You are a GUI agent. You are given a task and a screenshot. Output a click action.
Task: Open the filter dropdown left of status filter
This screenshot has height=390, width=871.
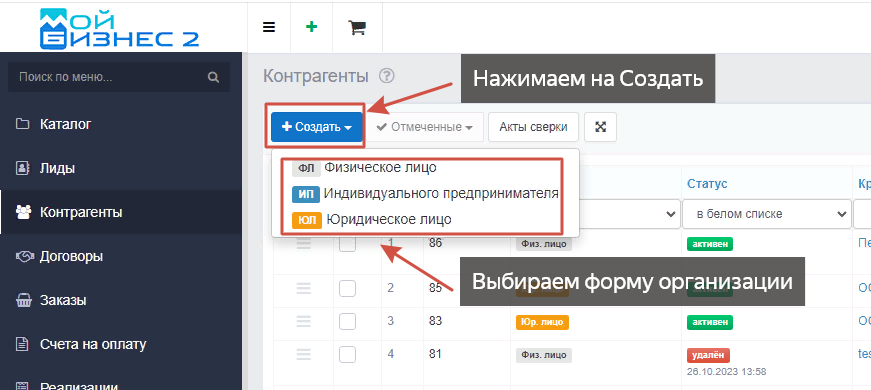pyautogui.click(x=629, y=214)
